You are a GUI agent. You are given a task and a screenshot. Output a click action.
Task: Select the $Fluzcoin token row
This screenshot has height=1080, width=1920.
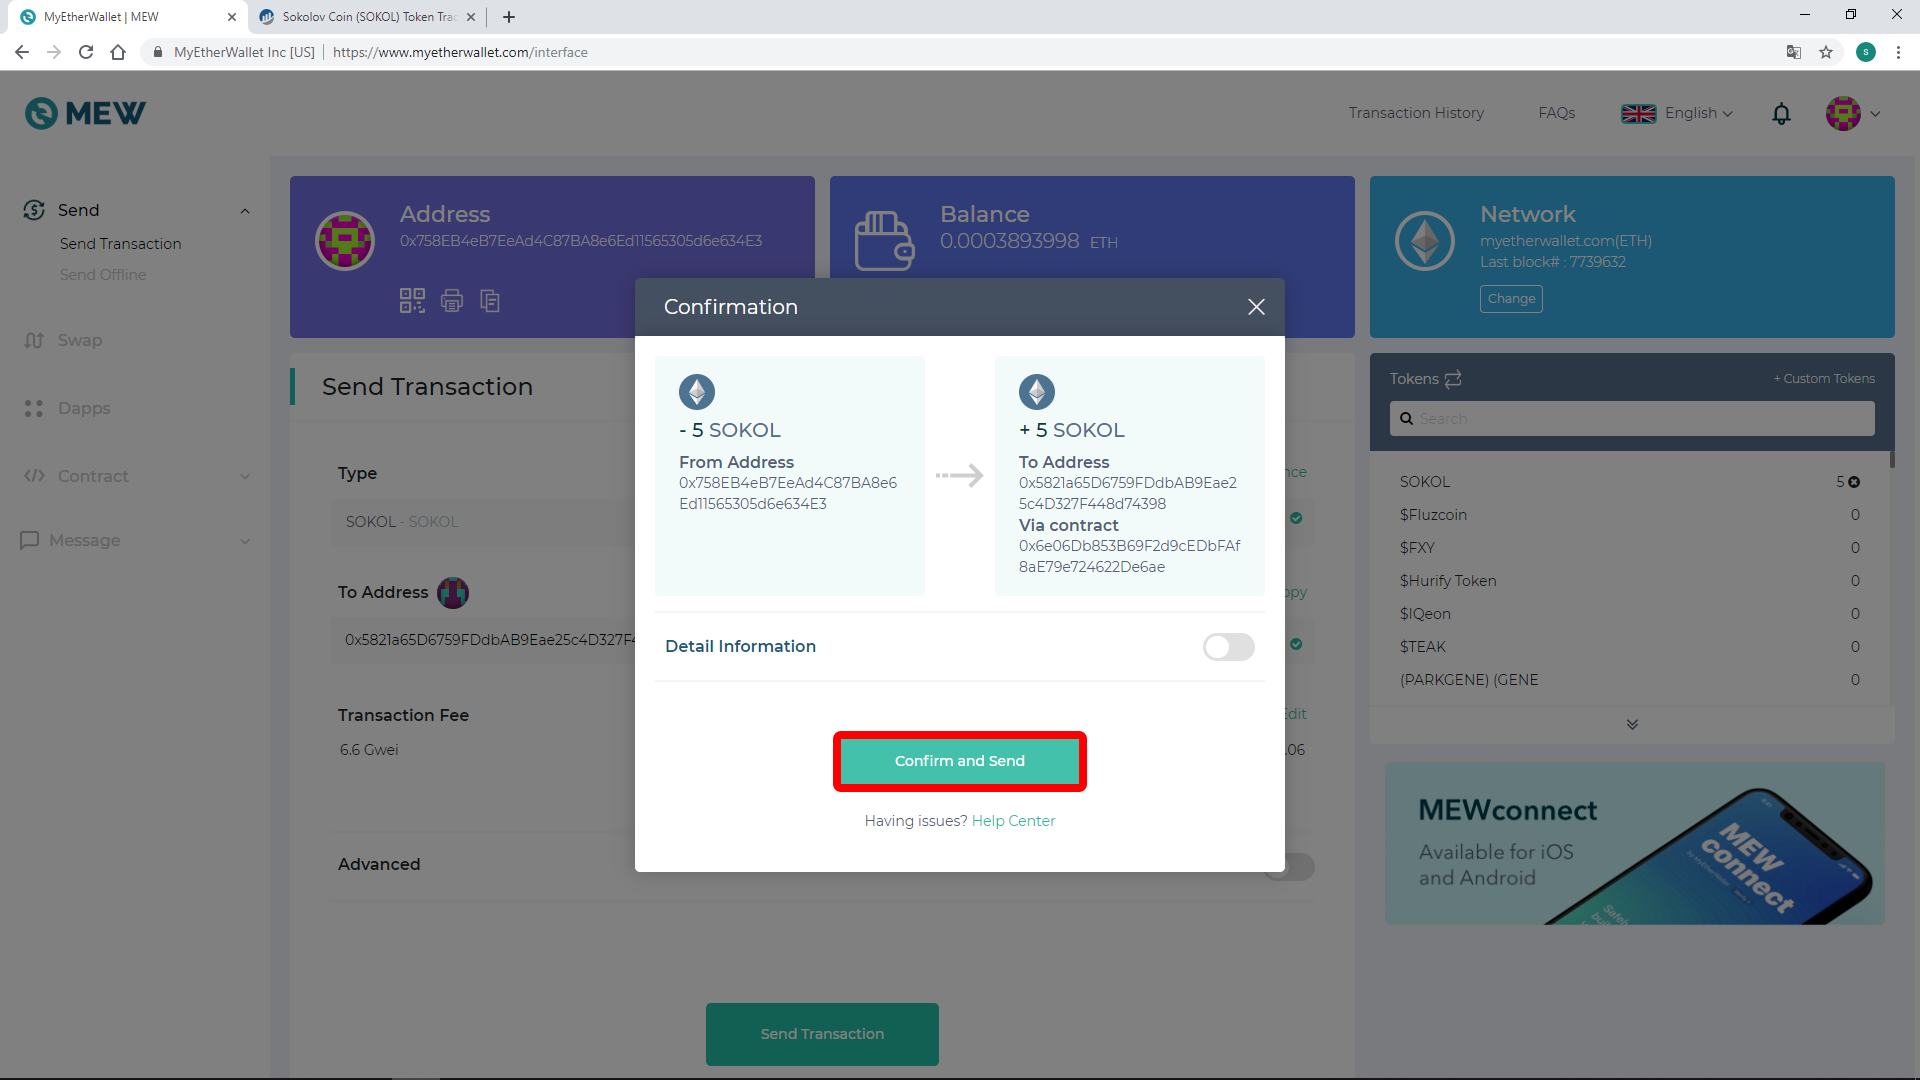tap(1630, 515)
